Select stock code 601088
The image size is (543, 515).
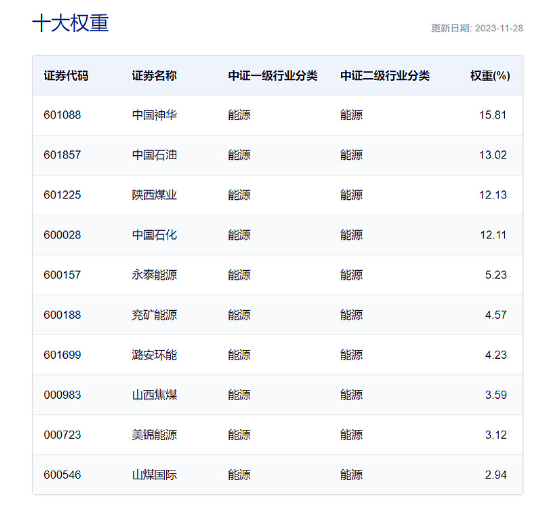(x=62, y=115)
